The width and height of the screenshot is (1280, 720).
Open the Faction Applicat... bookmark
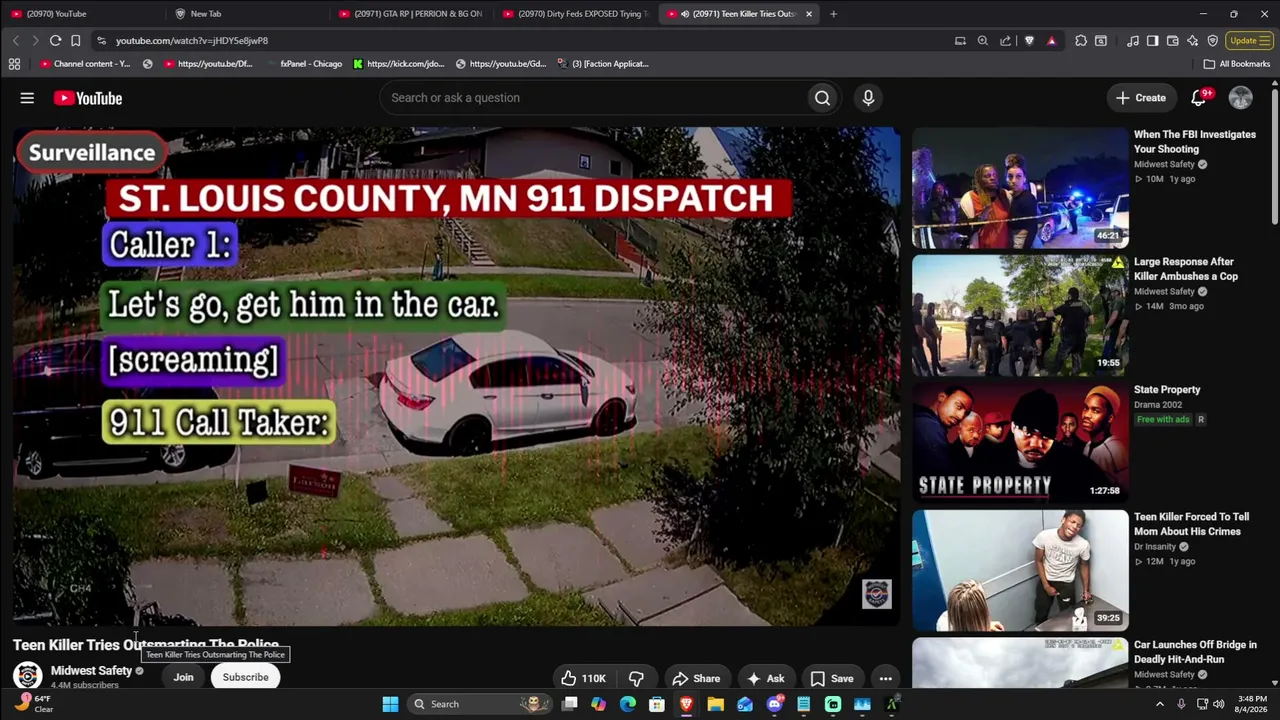point(602,64)
